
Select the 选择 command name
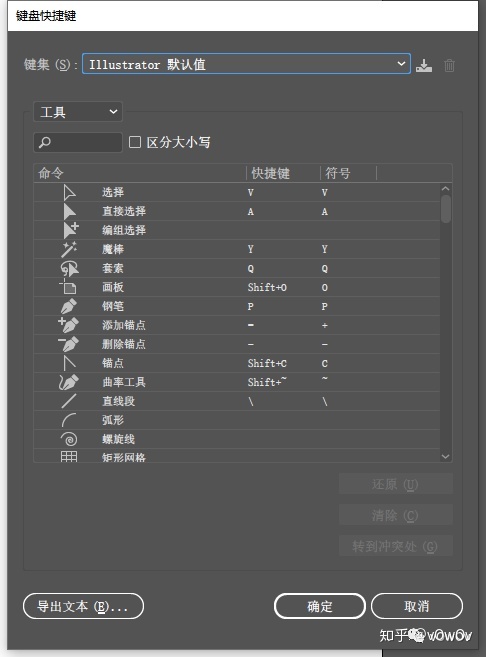click(x=113, y=192)
